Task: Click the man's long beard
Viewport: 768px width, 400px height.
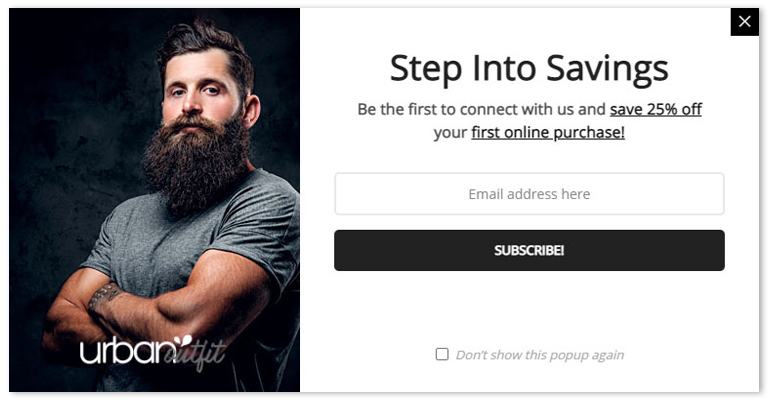Action: 197,165
